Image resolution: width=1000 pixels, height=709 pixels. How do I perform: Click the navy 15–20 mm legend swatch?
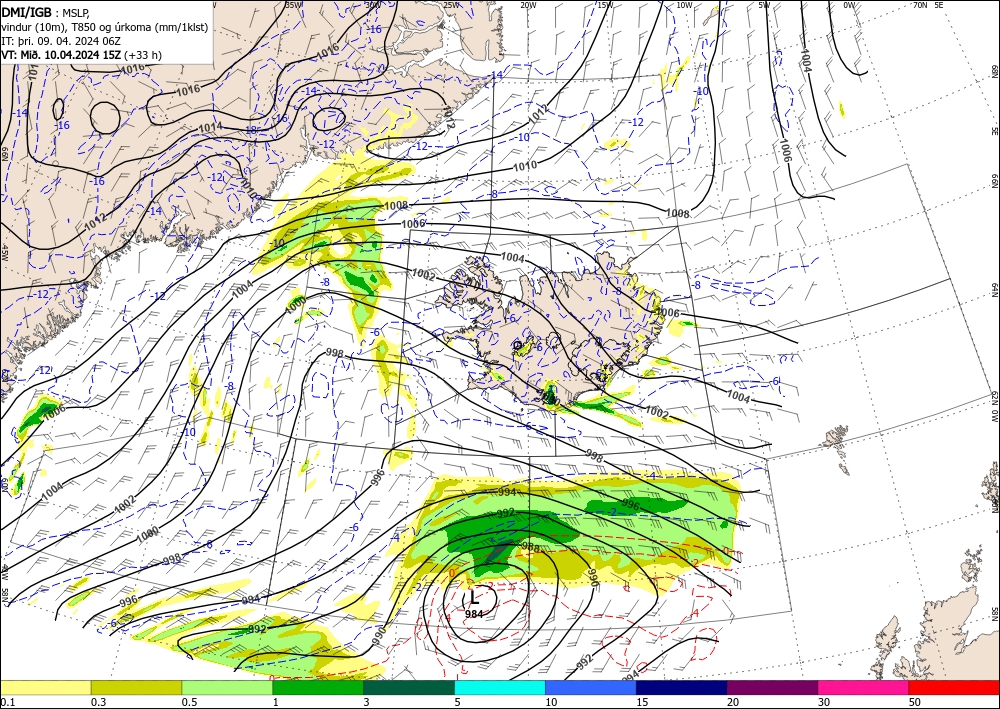click(682, 687)
